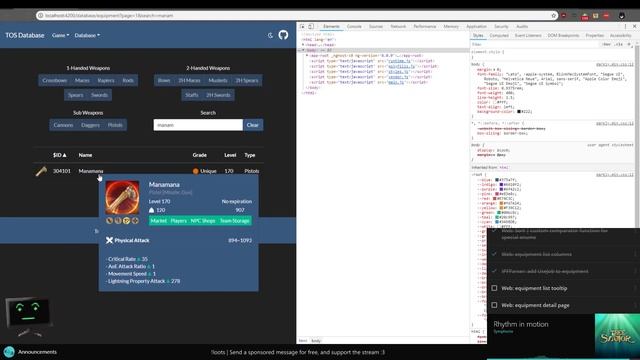Bookmark this page with the star icon
The image size is (640, 360).
tap(553, 16)
